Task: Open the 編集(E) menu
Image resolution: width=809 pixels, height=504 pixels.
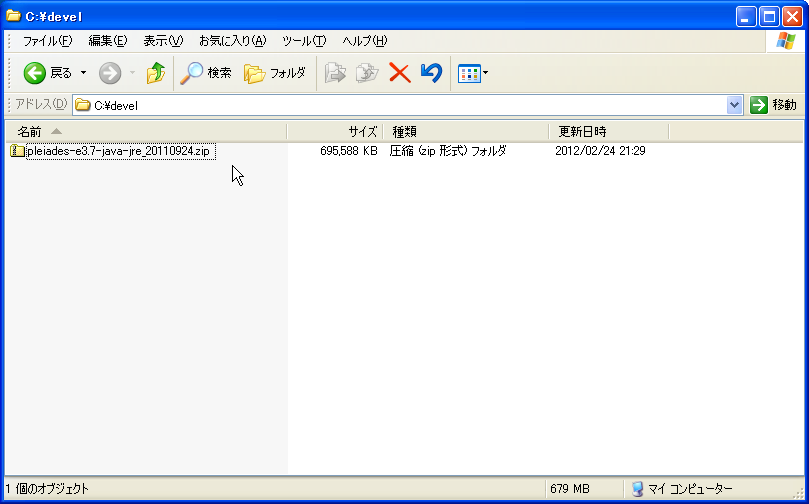Action: click(108, 41)
